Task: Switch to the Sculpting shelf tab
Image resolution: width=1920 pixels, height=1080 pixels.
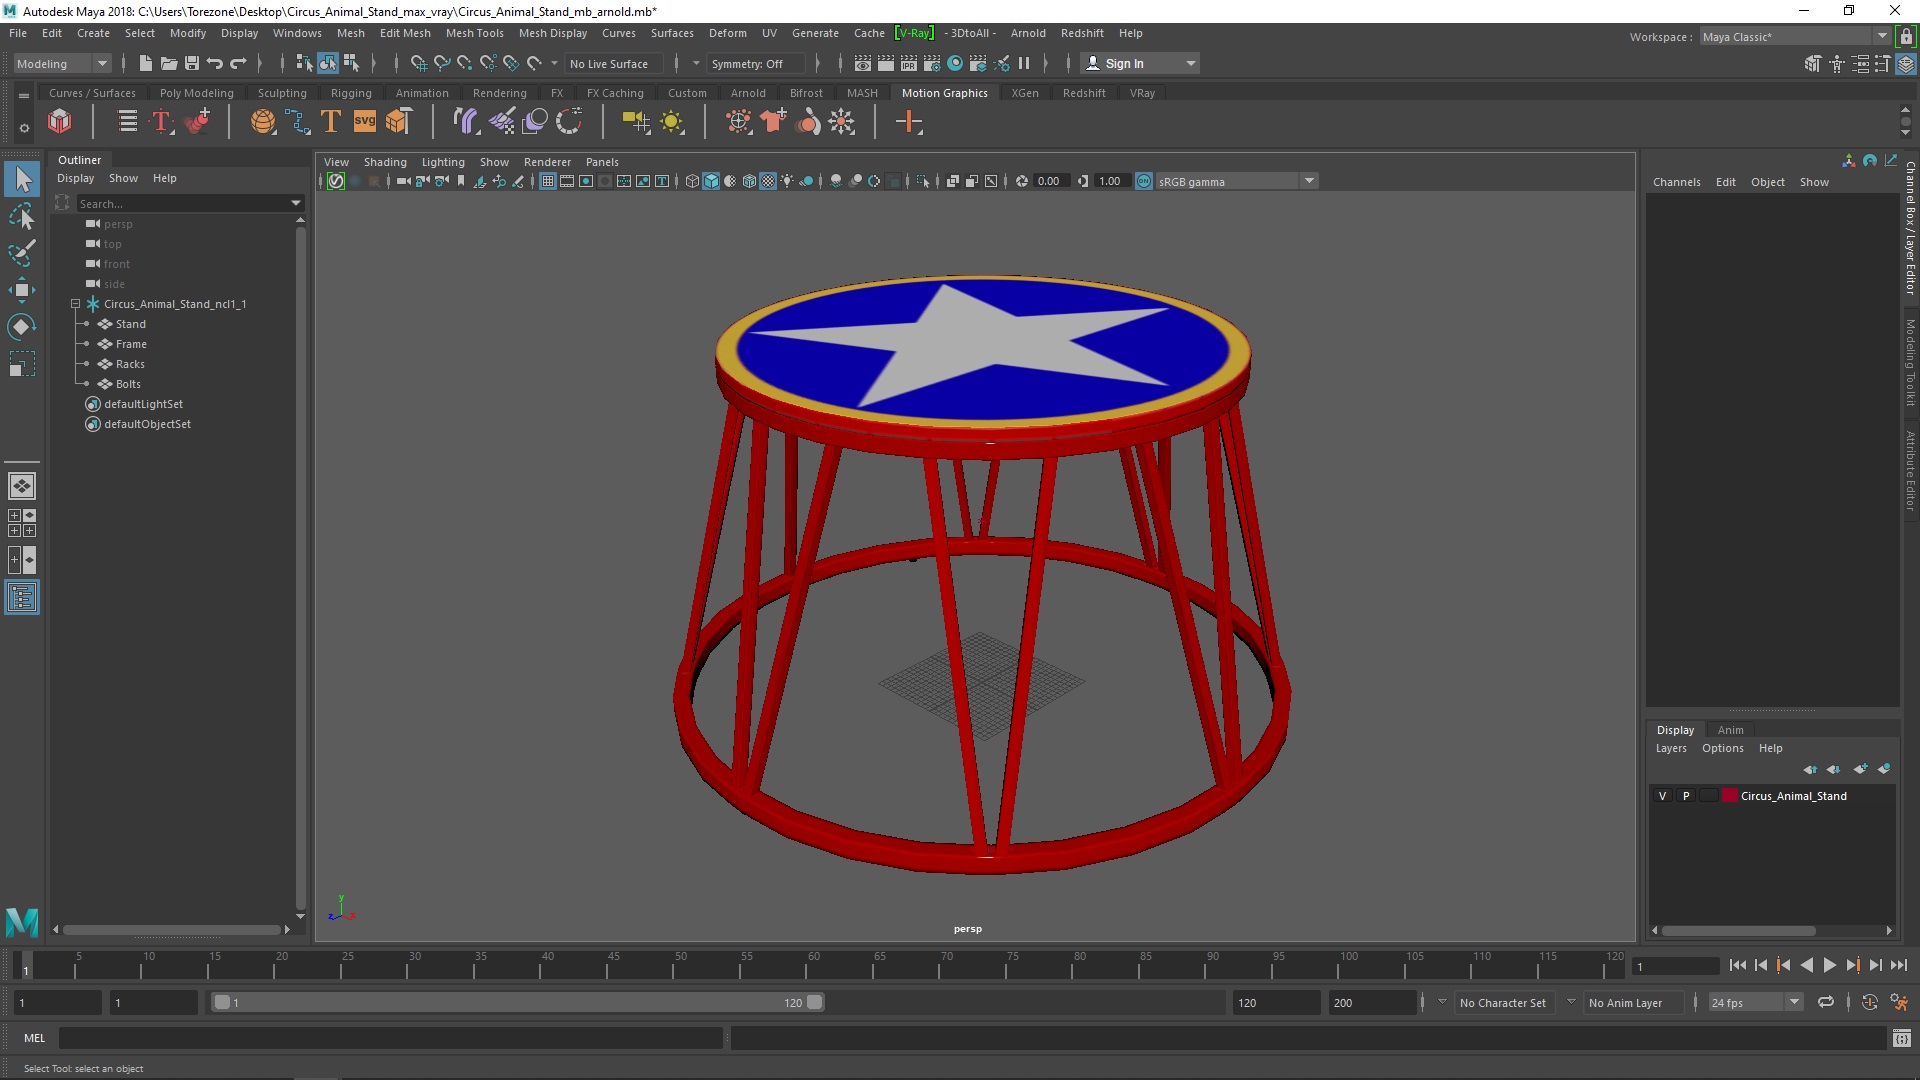Action: (x=282, y=93)
